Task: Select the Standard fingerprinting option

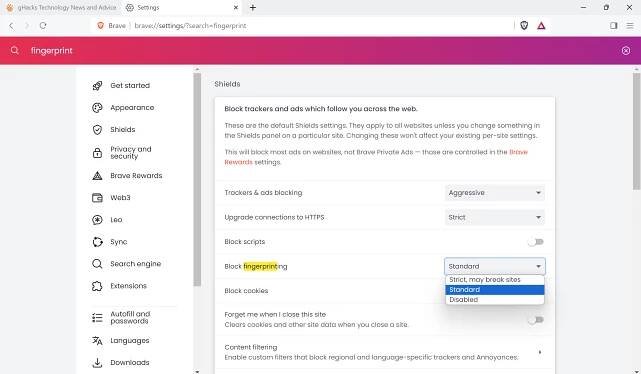Action: pyautogui.click(x=495, y=290)
